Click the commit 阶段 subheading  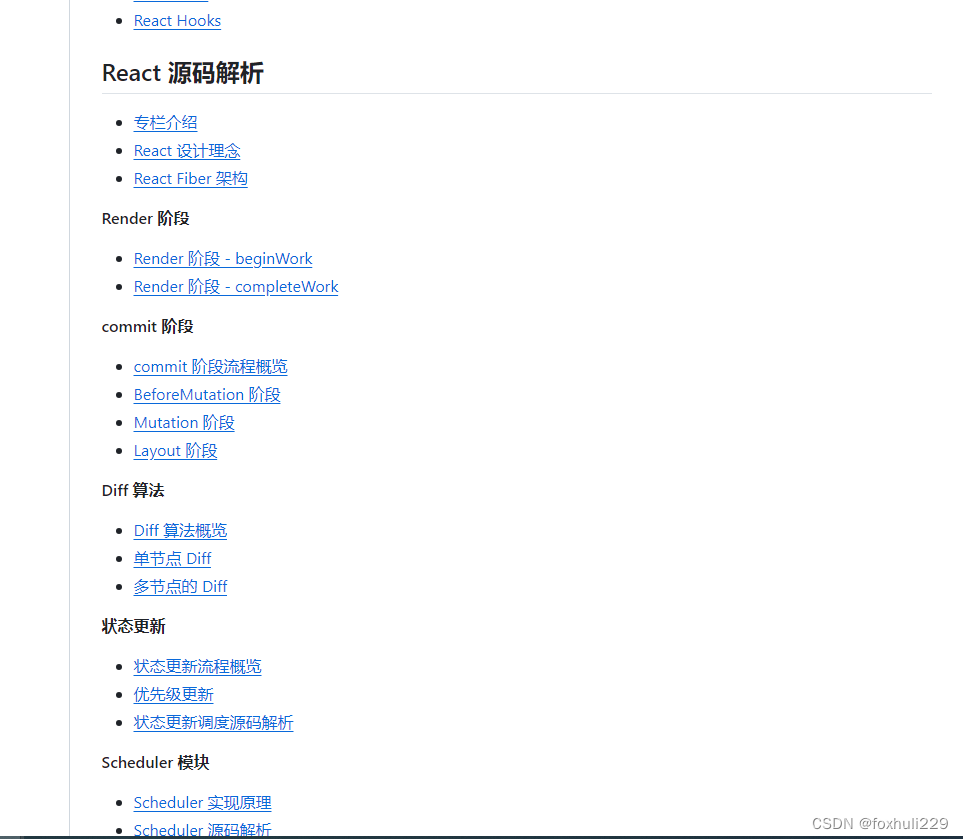[x=147, y=327]
